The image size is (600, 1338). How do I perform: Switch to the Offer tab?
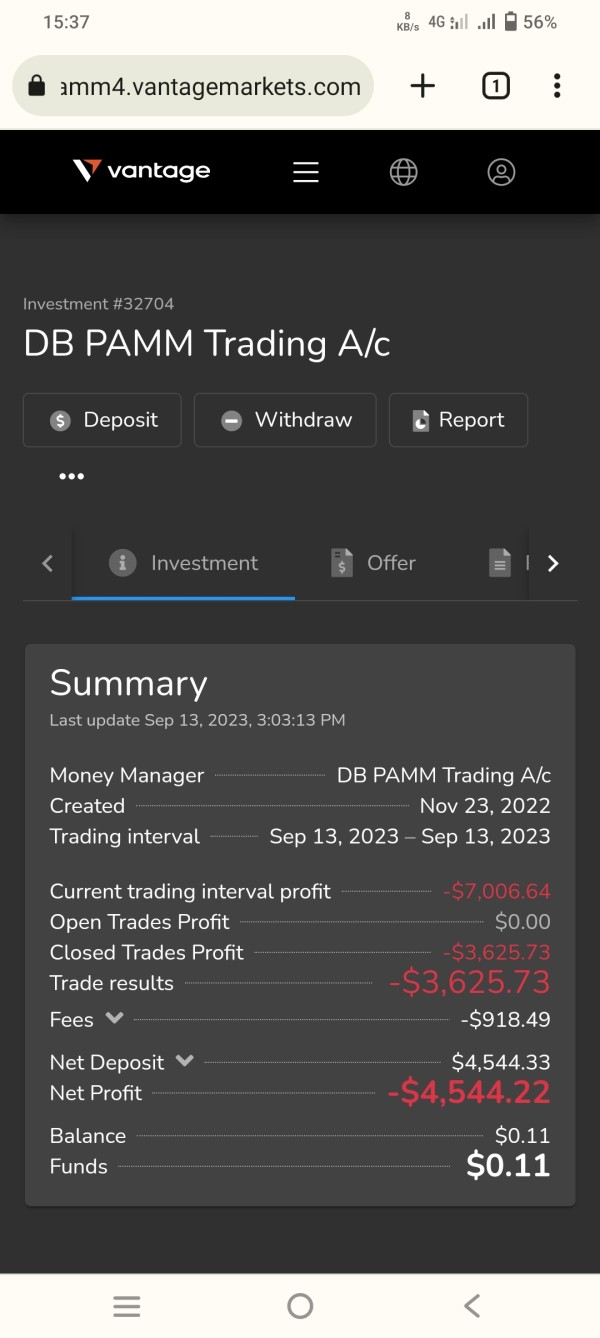pos(373,563)
